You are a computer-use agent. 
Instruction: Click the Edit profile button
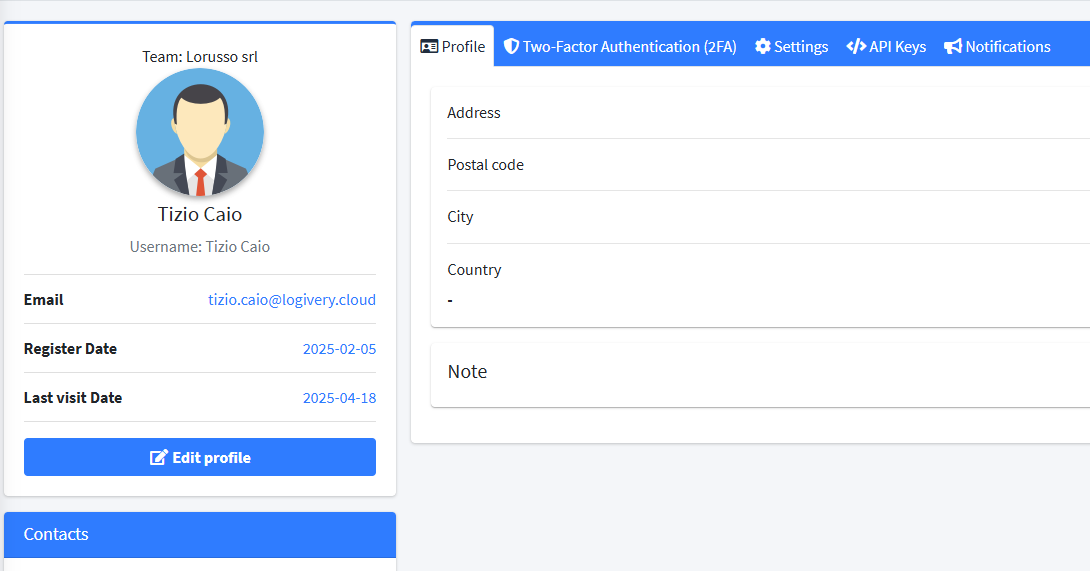[x=200, y=457]
